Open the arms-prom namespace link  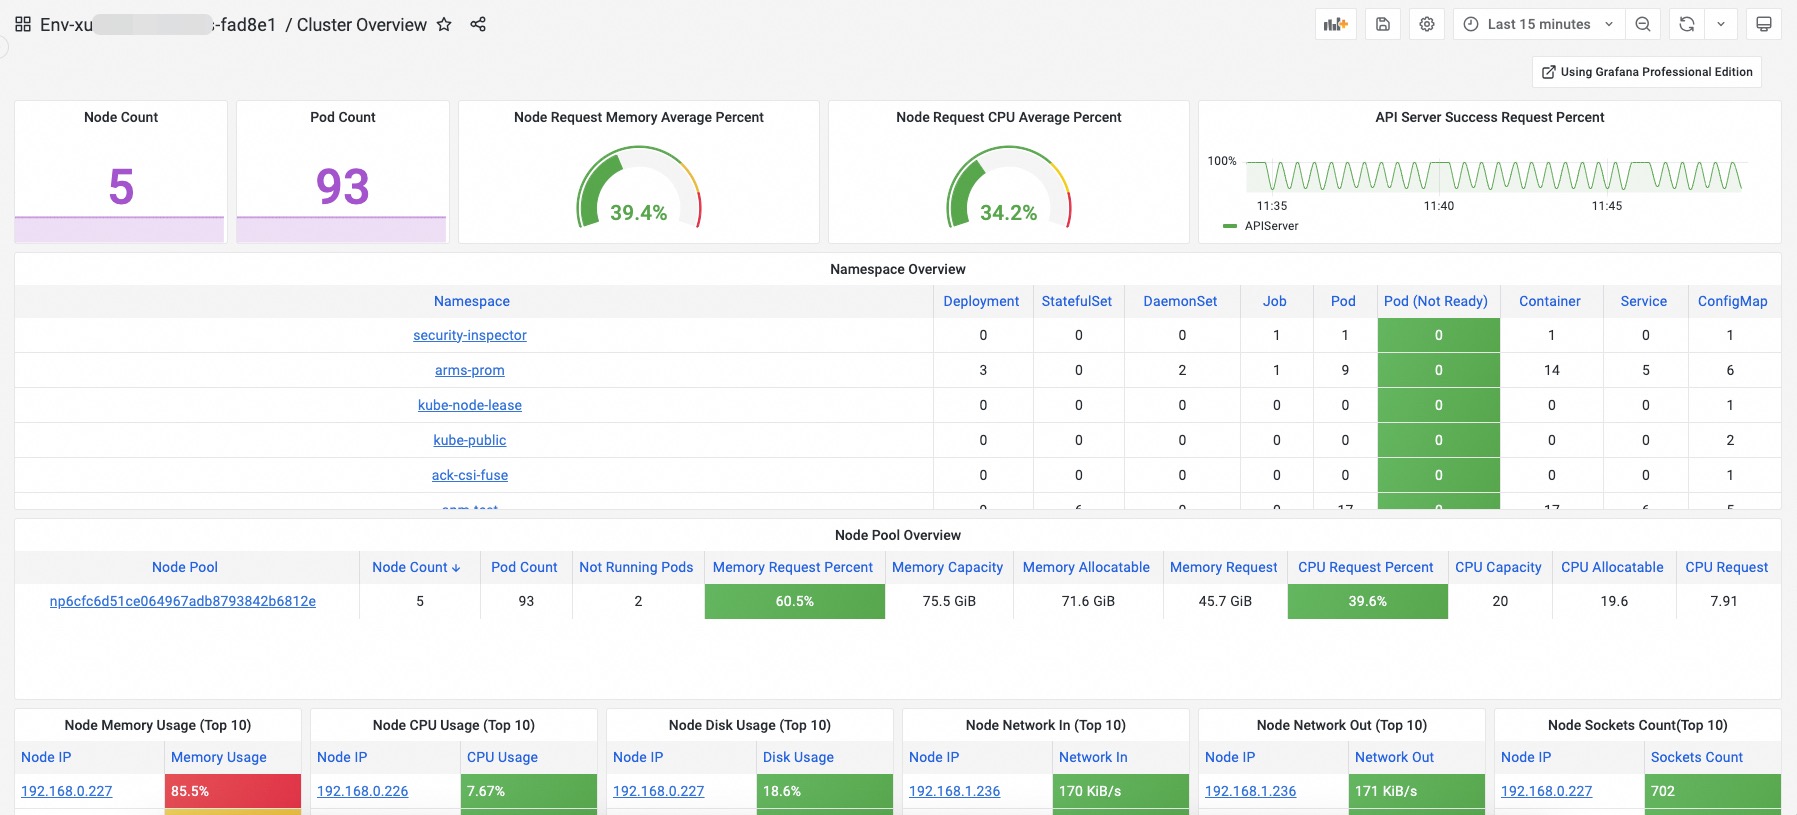(x=469, y=370)
